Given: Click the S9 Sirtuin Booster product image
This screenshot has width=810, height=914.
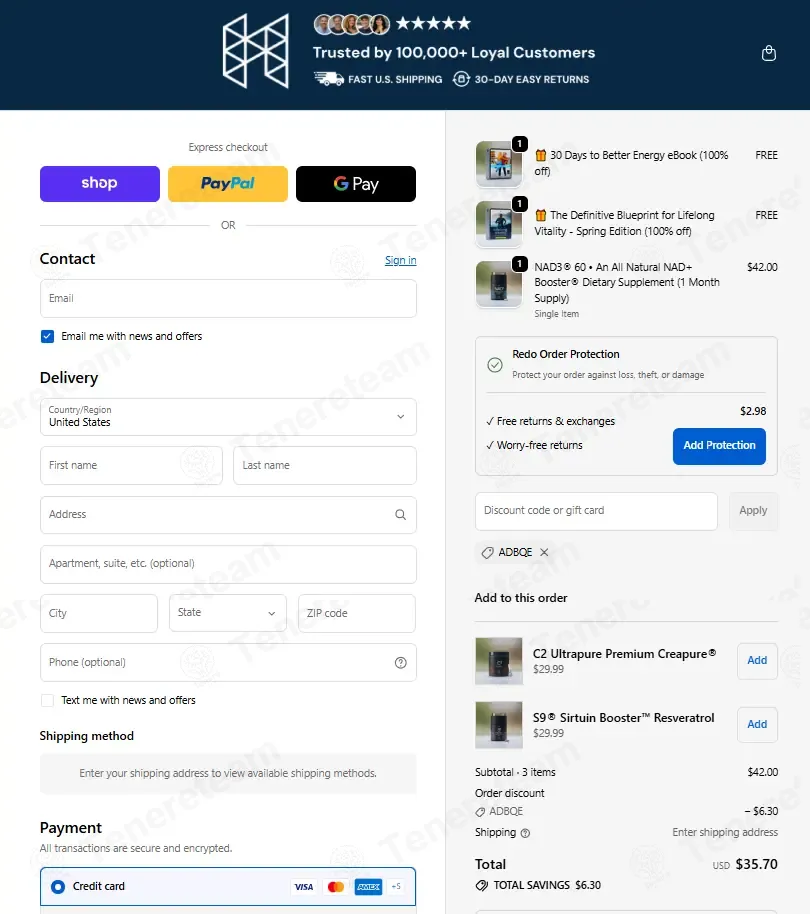Looking at the screenshot, I should (499, 725).
